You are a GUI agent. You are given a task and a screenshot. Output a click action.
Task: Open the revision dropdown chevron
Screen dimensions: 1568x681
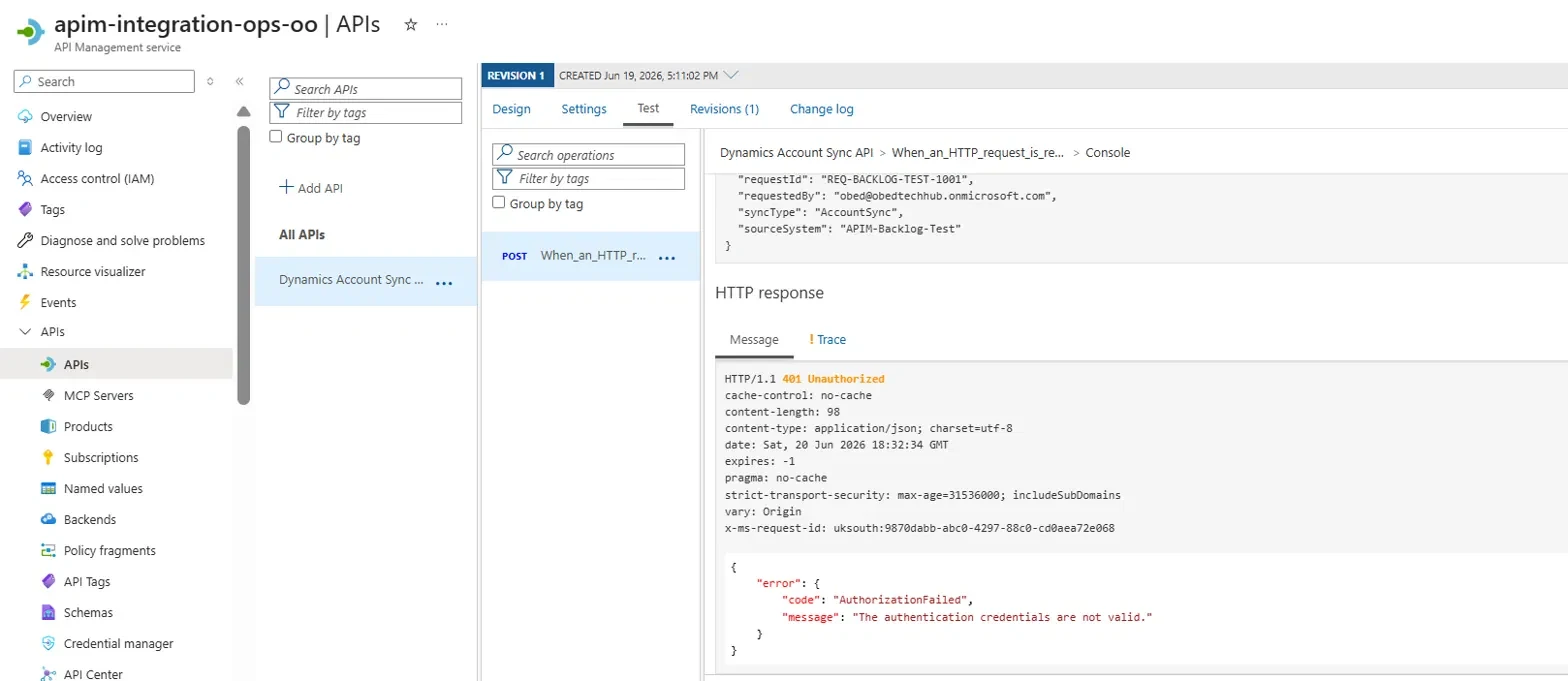(731, 76)
